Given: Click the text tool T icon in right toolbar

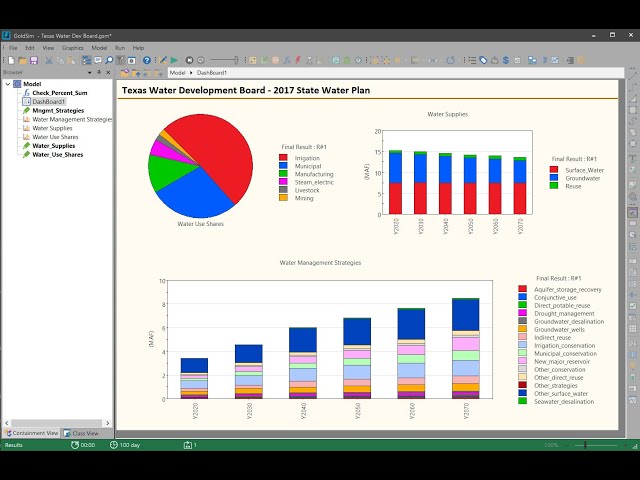Looking at the screenshot, I should (632, 158).
